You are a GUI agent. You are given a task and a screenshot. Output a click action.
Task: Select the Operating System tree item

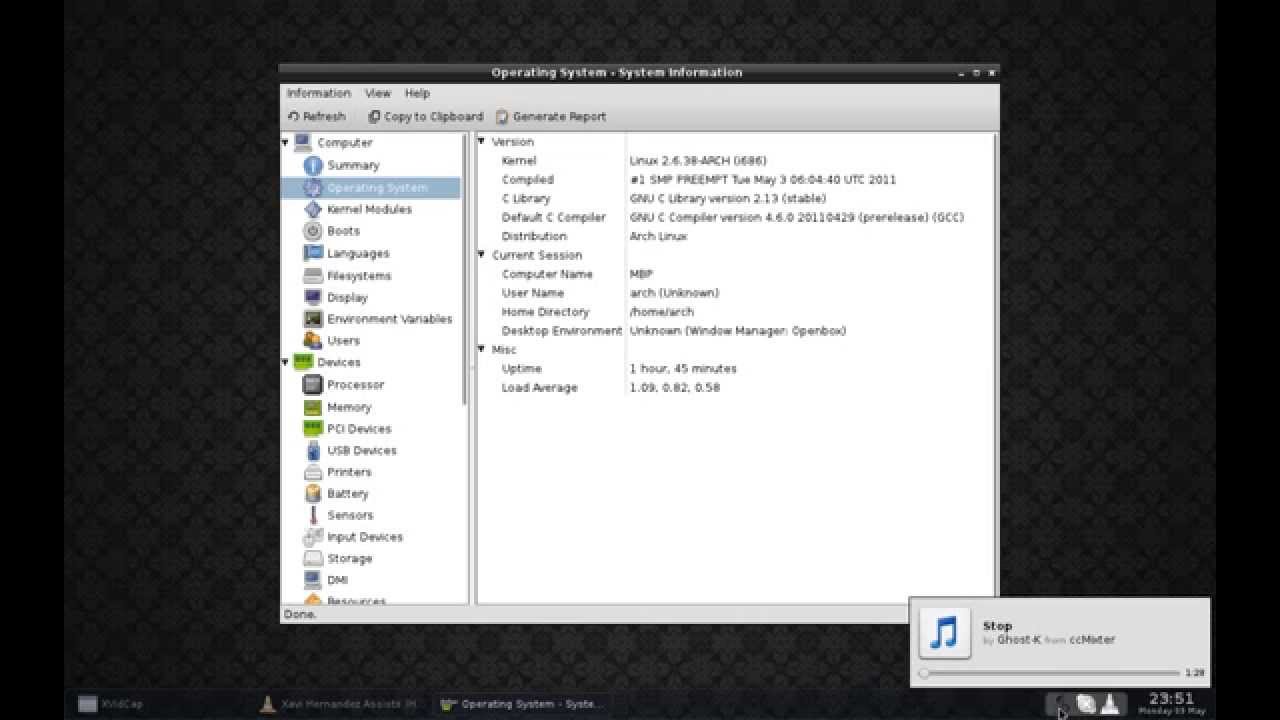pos(371,187)
